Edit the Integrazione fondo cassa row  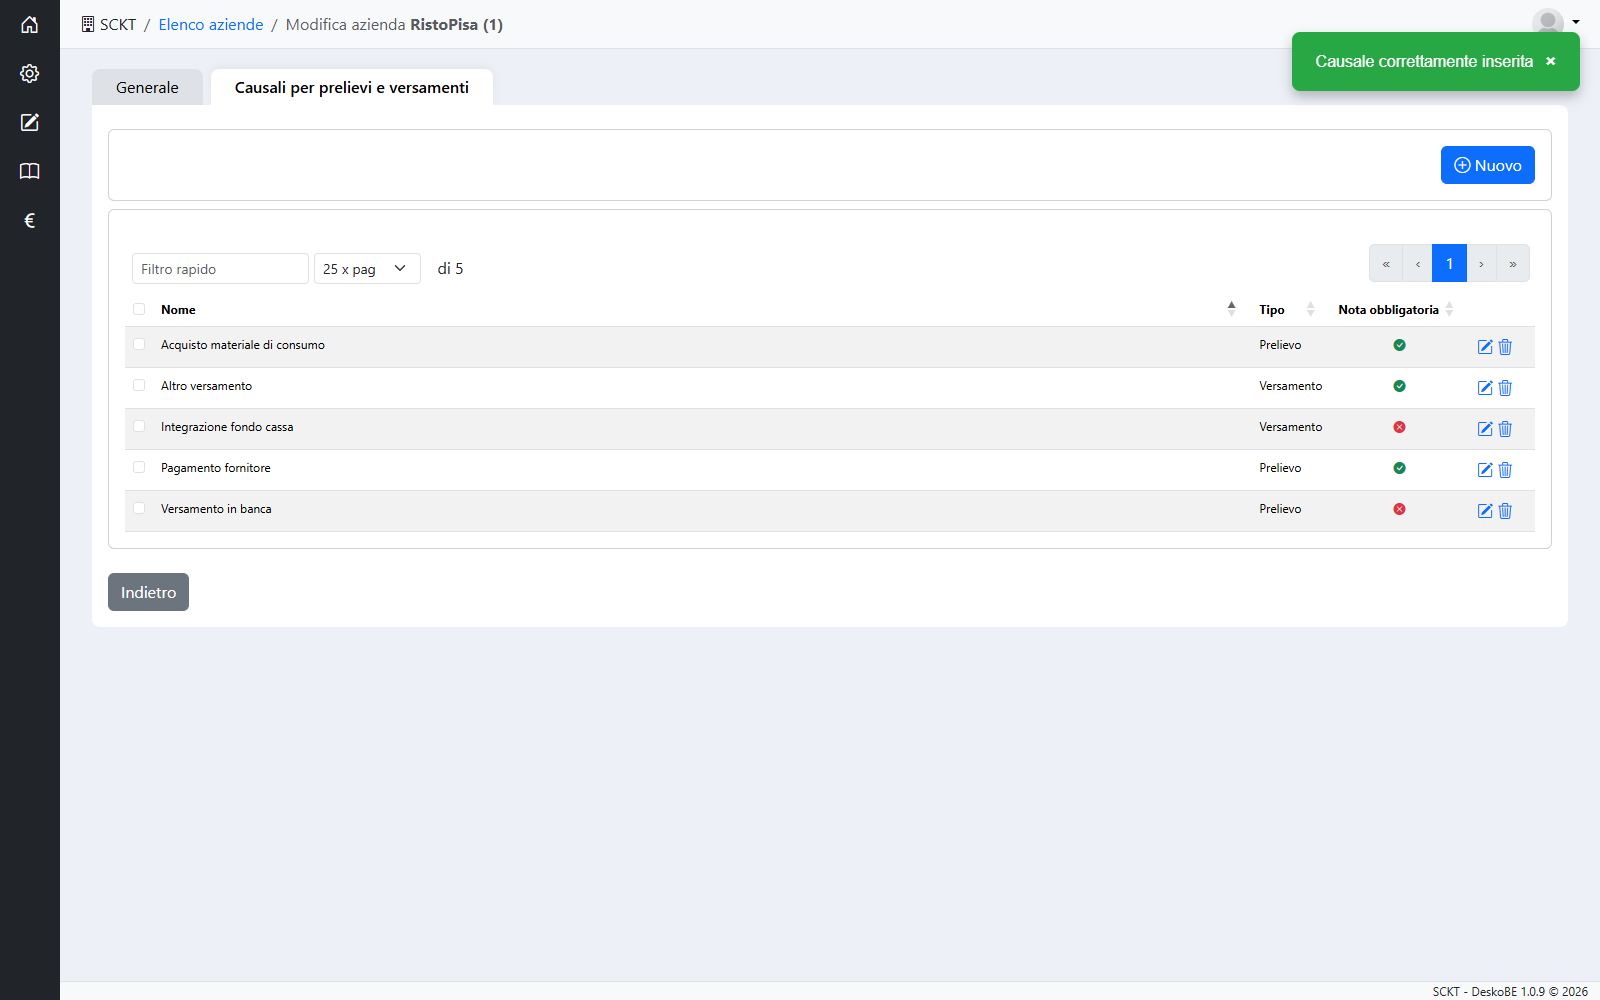click(x=1485, y=429)
